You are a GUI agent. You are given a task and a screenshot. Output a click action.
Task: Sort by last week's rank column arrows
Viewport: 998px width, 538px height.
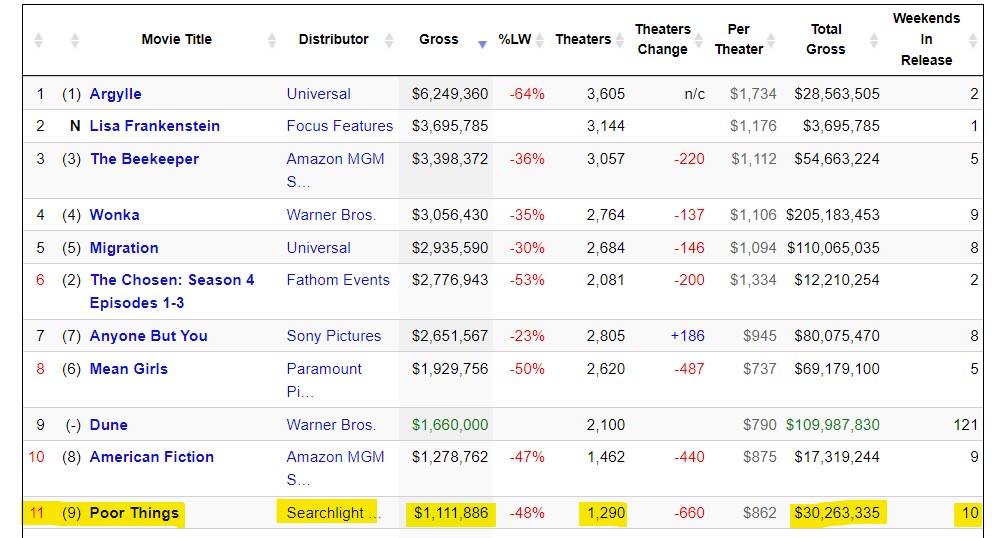pos(75,40)
